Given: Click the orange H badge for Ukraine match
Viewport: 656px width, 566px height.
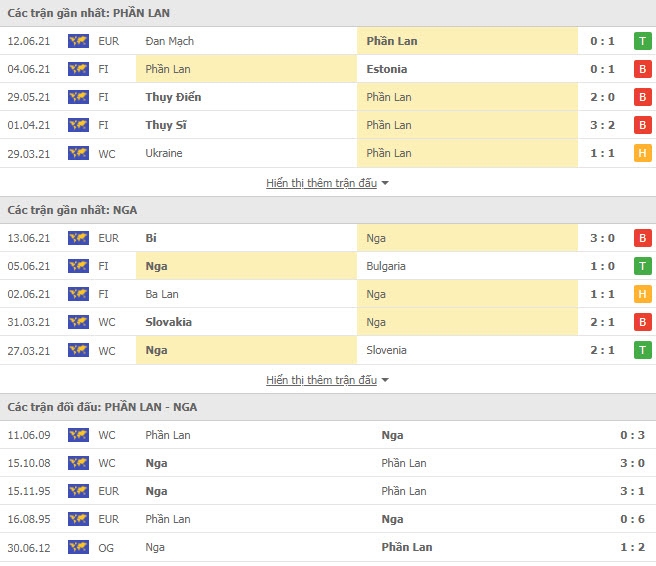Looking at the screenshot, I should click(642, 153).
